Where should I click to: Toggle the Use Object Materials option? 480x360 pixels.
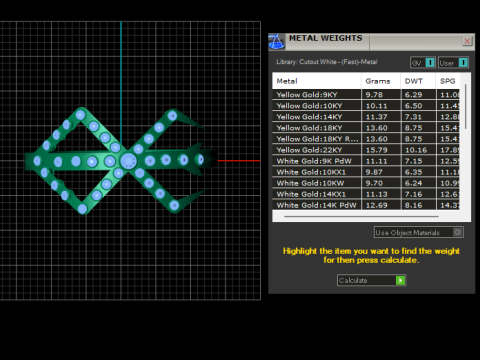tap(419, 232)
